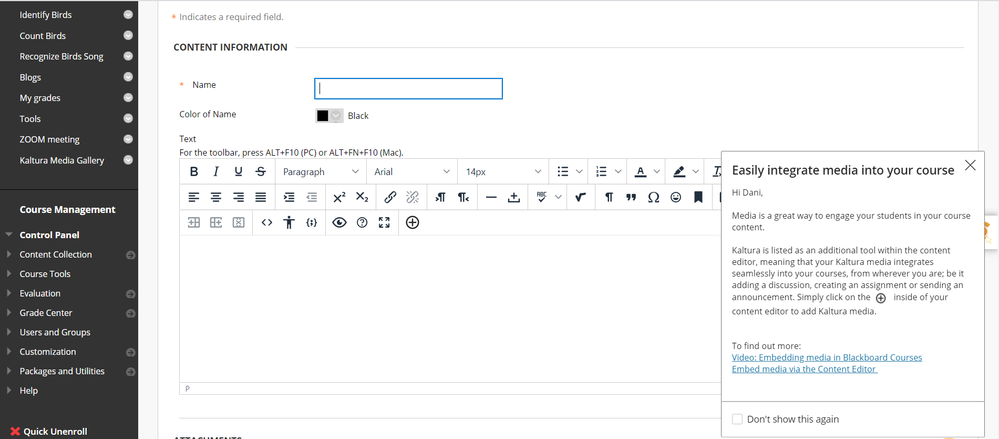The image size is (999, 439).
Task: Increase indent of paragraph
Action: pos(289,198)
